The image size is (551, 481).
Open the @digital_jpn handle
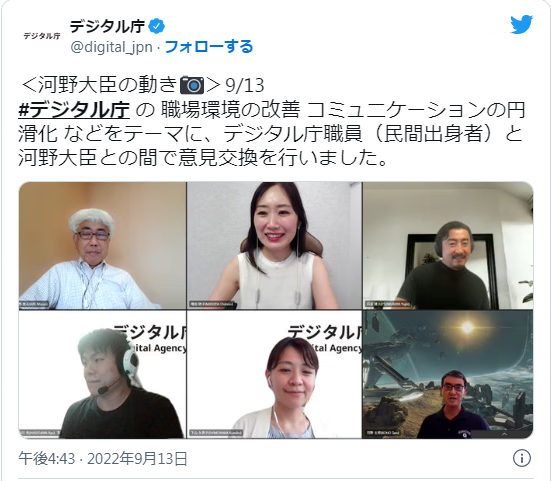click(x=111, y=47)
